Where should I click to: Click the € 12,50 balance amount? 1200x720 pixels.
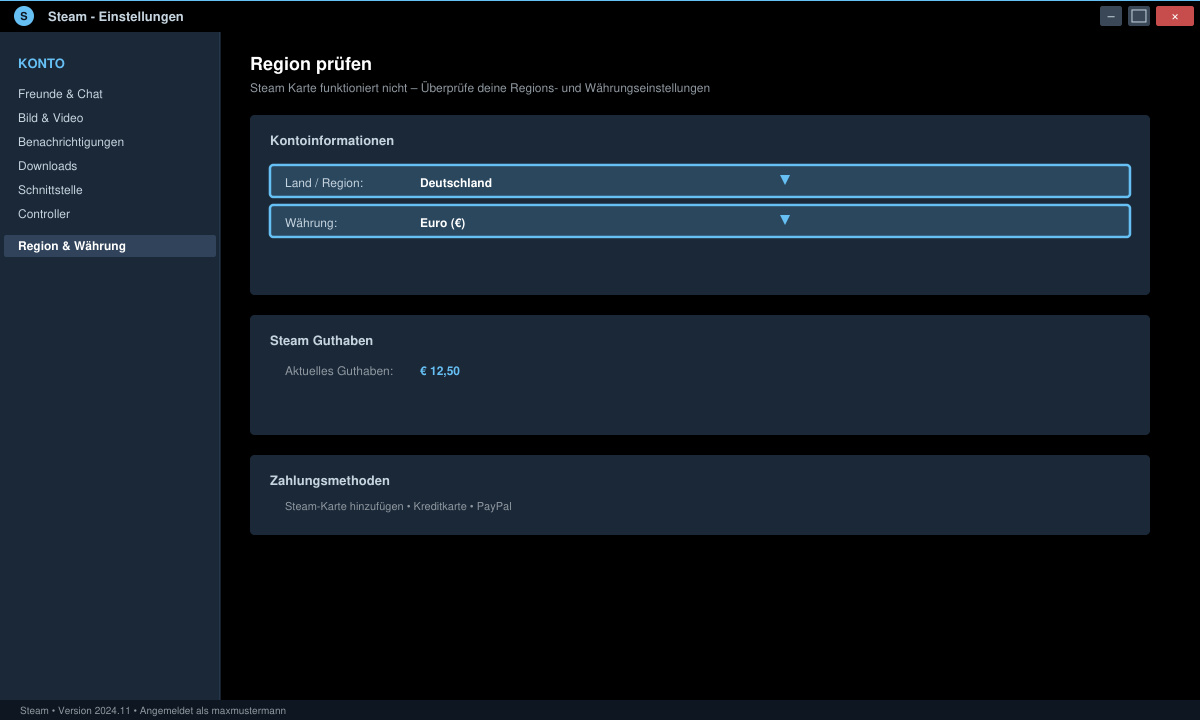(440, 371)
